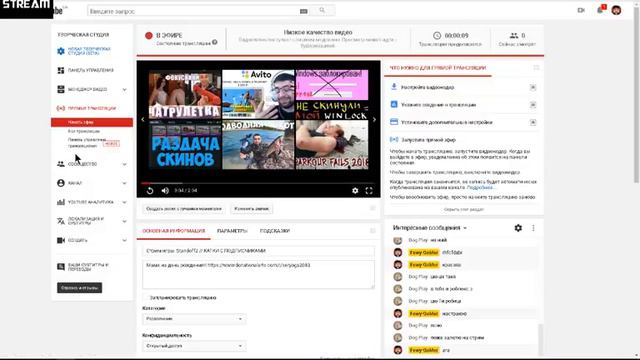
Task: Show next suggested videos with right arrow
Action: pyautogui.click(x=374, y=120)
